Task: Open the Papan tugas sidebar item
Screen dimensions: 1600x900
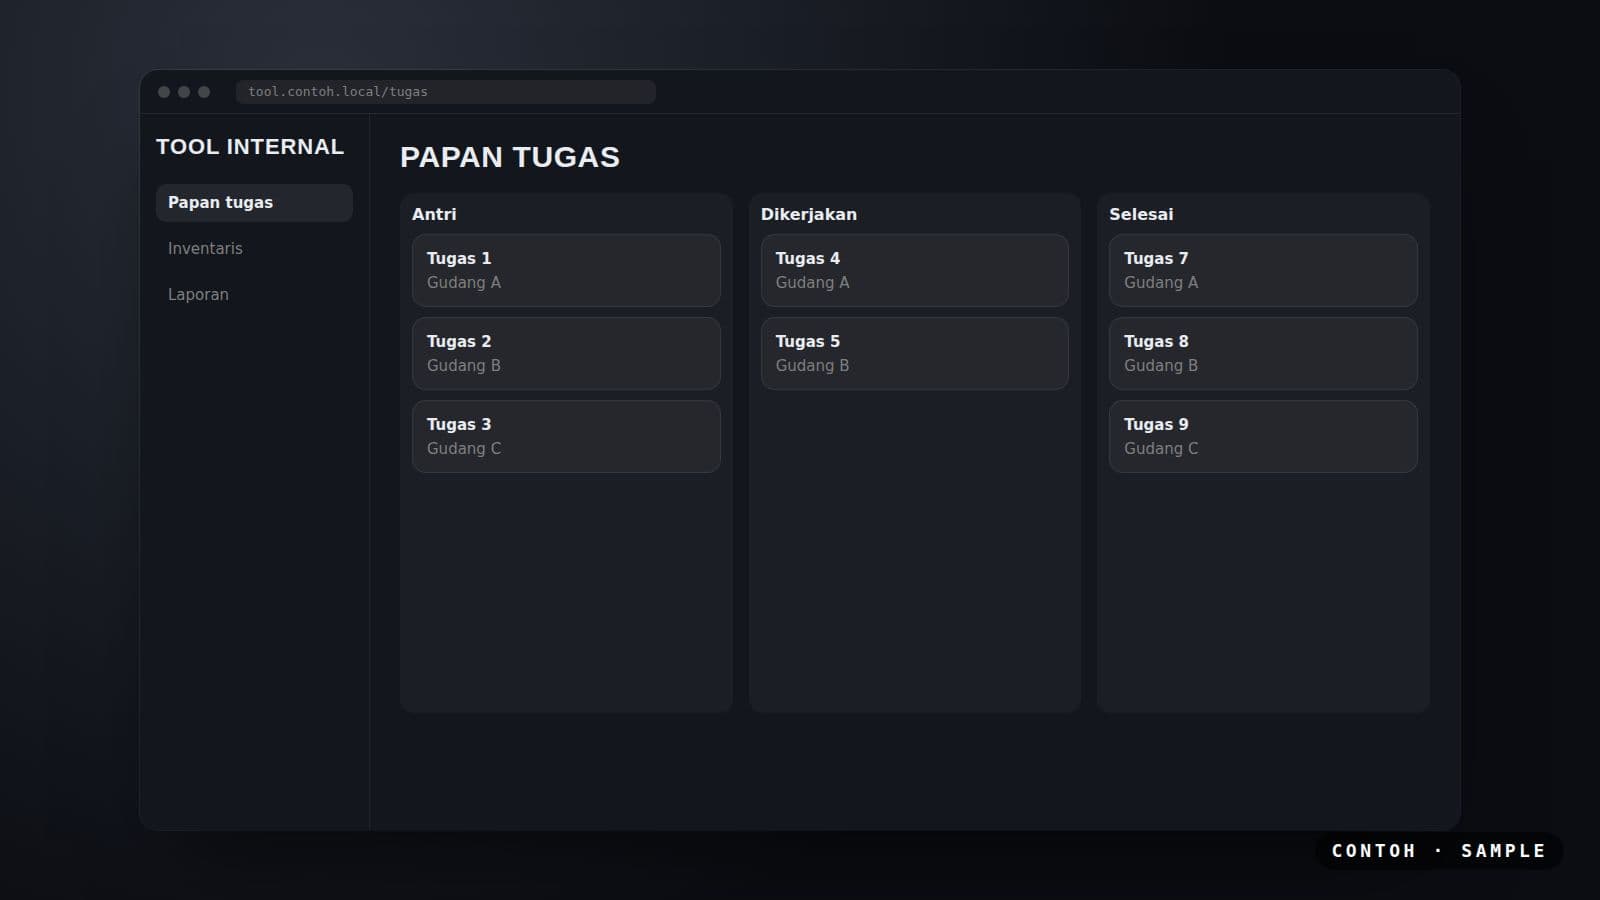Action: 254,203
